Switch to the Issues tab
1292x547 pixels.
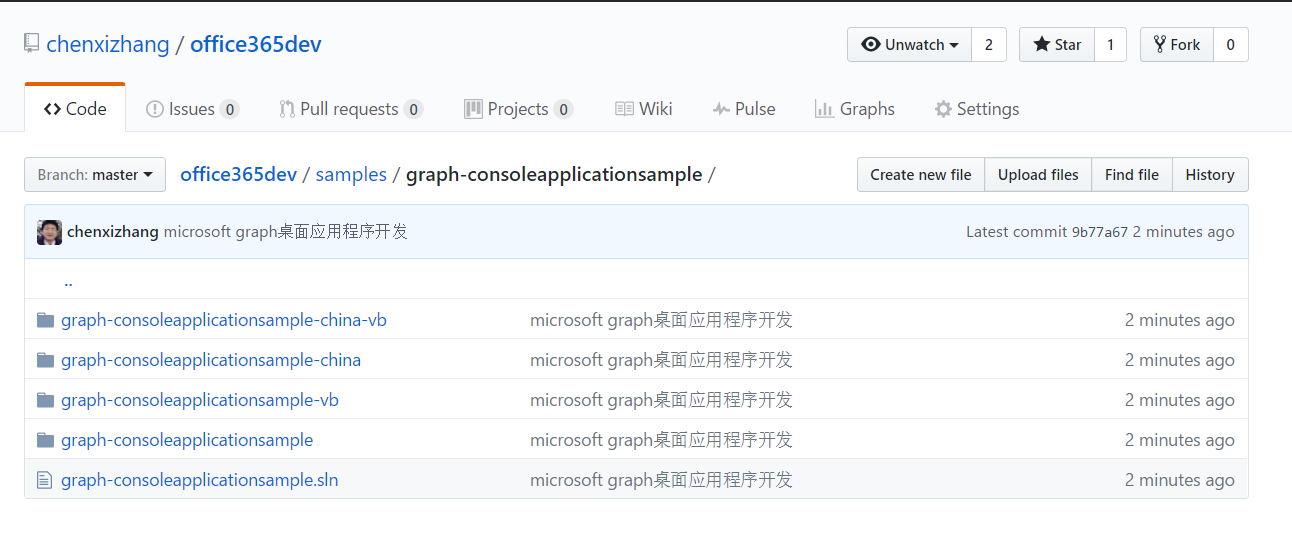[192, 109]
